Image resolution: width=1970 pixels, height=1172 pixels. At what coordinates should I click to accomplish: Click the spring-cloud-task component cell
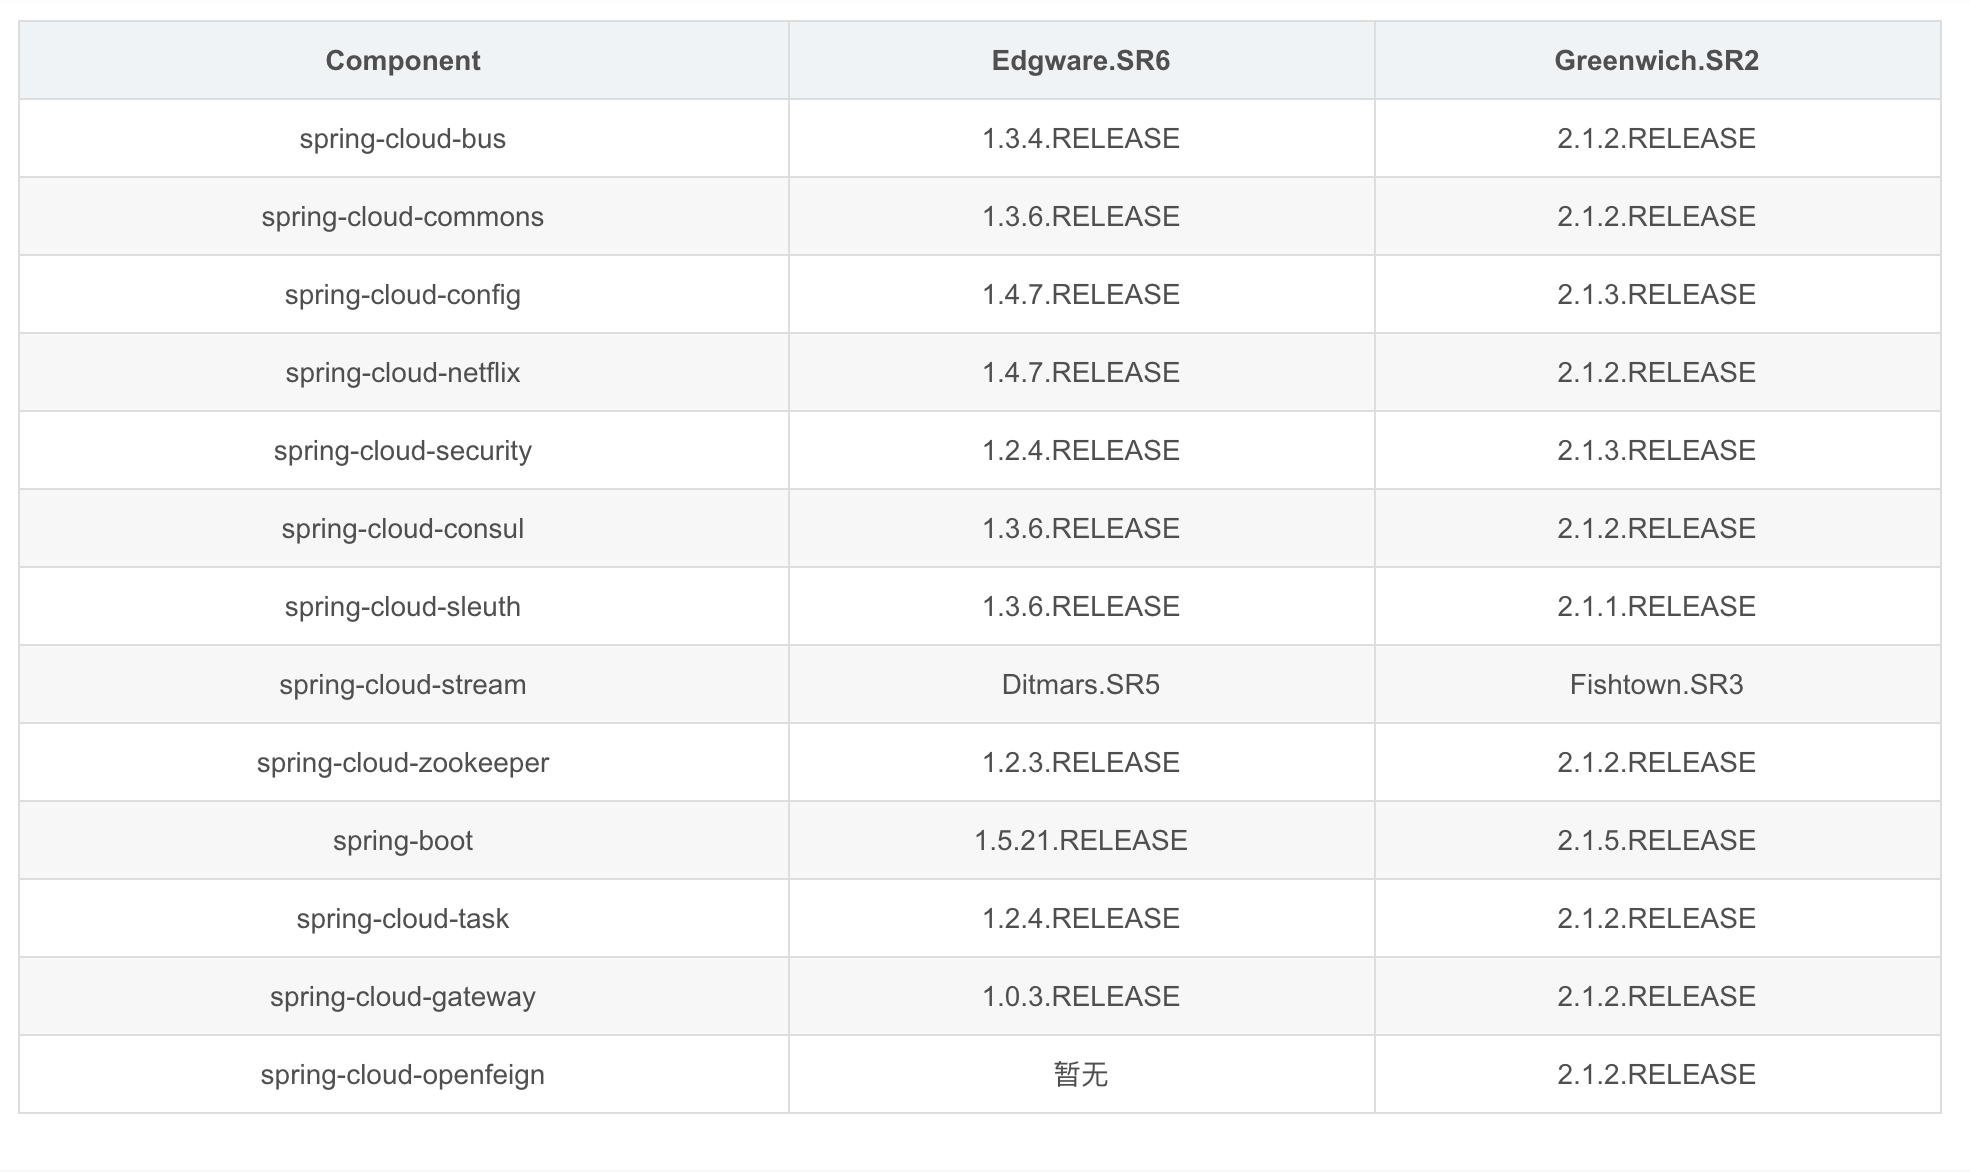tap(403, 919)
